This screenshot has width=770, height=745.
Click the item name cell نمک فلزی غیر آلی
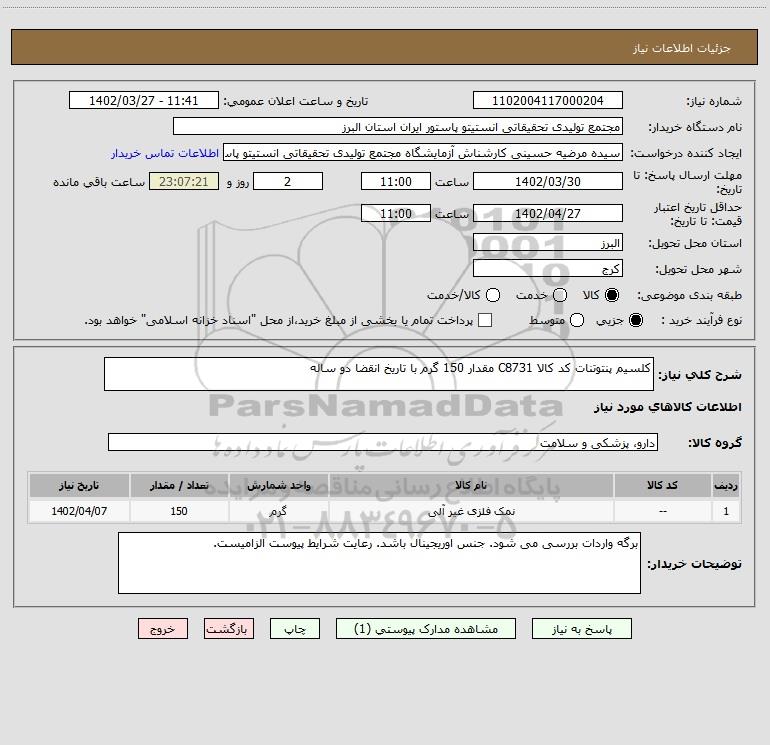pyautogui.click(x=471, y=511)
